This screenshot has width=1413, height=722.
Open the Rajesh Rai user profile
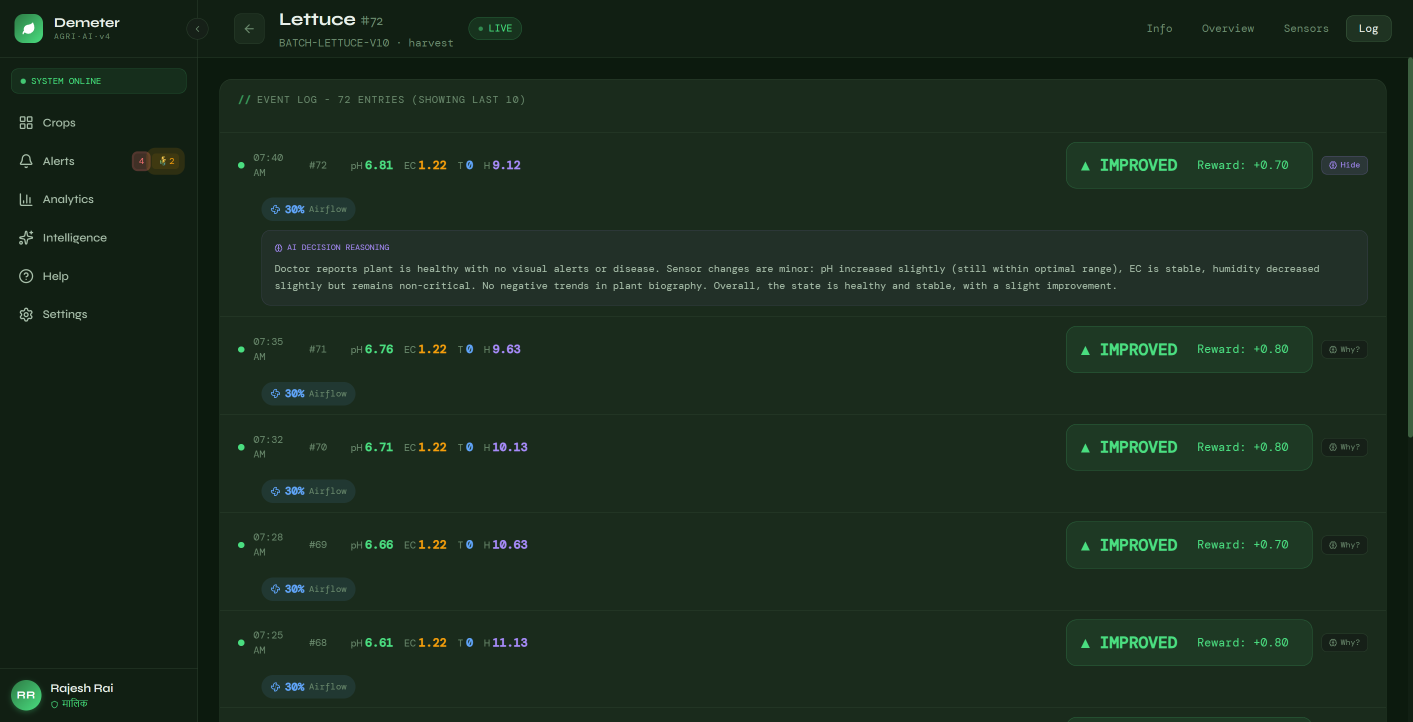click(98, 695)
